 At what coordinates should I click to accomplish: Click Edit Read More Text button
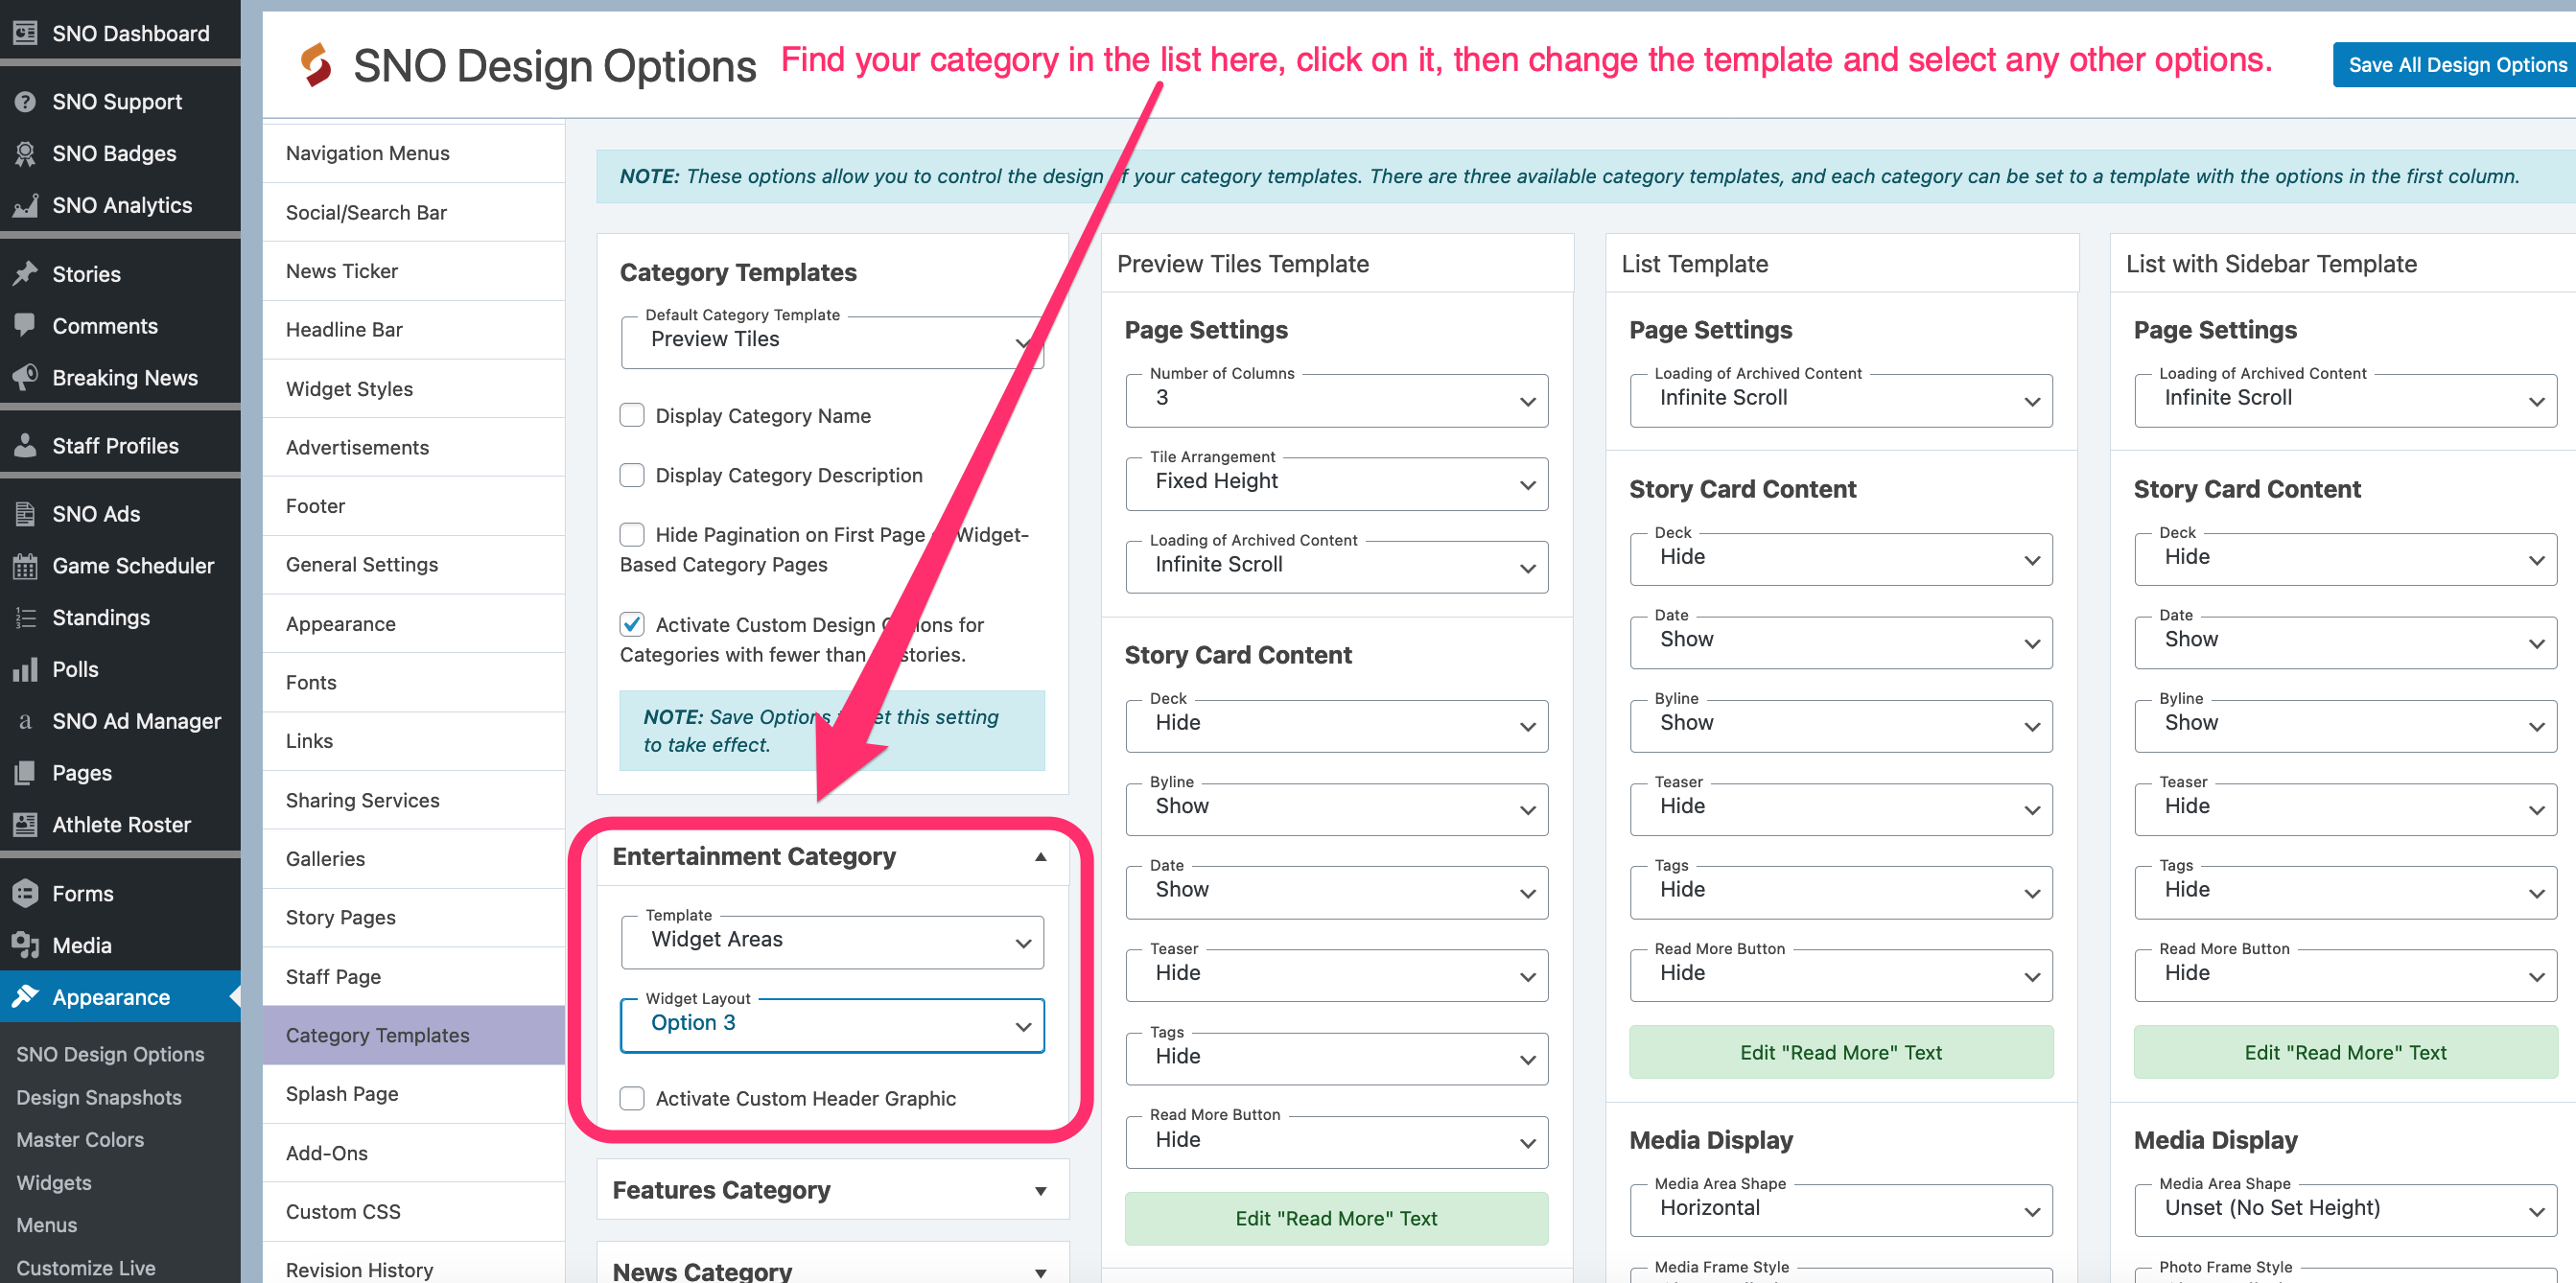click(1336, 1217)
